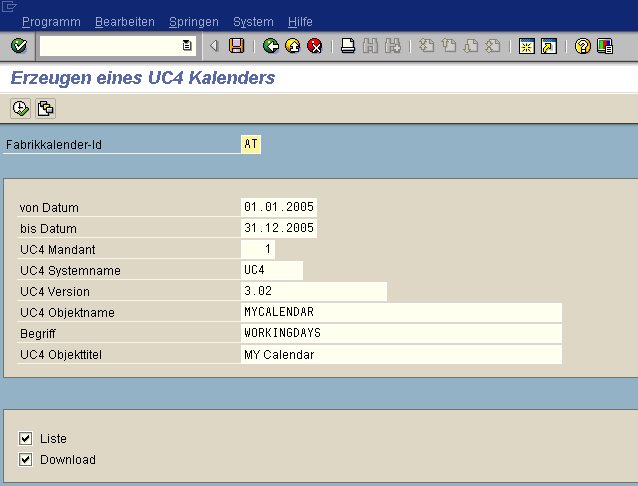Click the Erzeugen eines UC4 Kalenders title
The height and width of the screenshot is (486, 638).
coord(143,78)
